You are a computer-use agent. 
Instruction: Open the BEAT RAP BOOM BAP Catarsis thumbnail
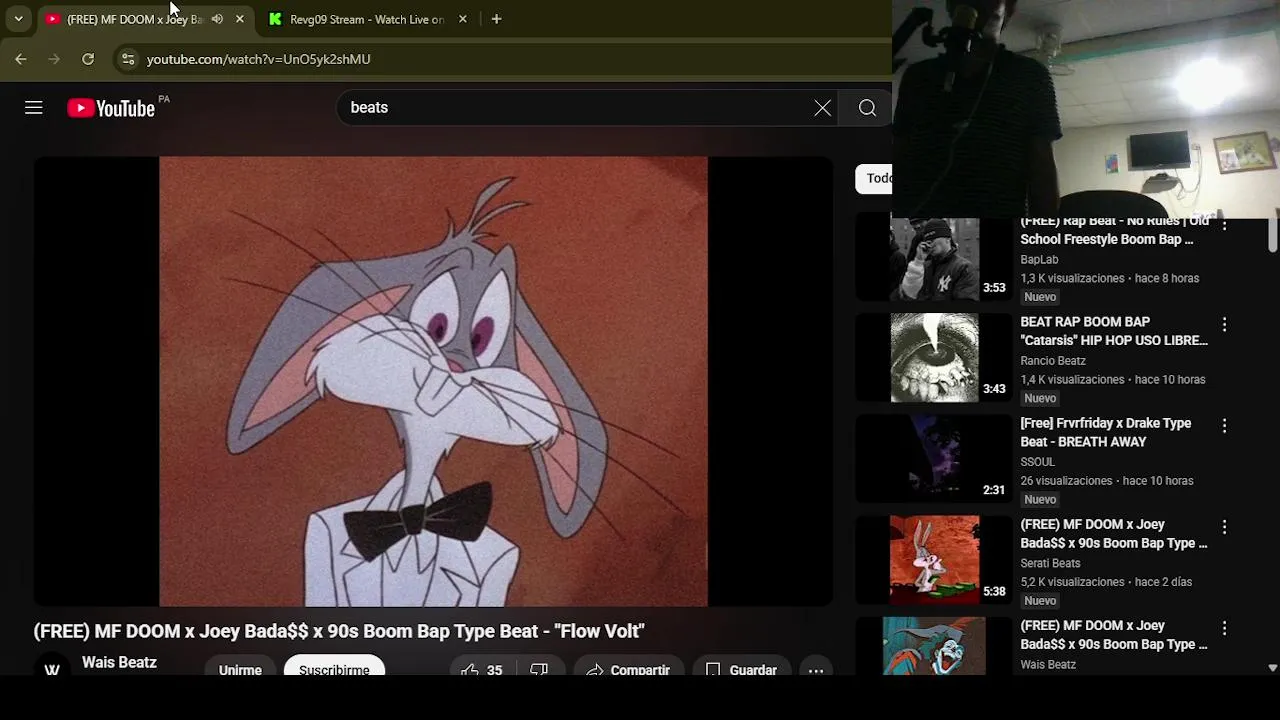tap(935, 358)
